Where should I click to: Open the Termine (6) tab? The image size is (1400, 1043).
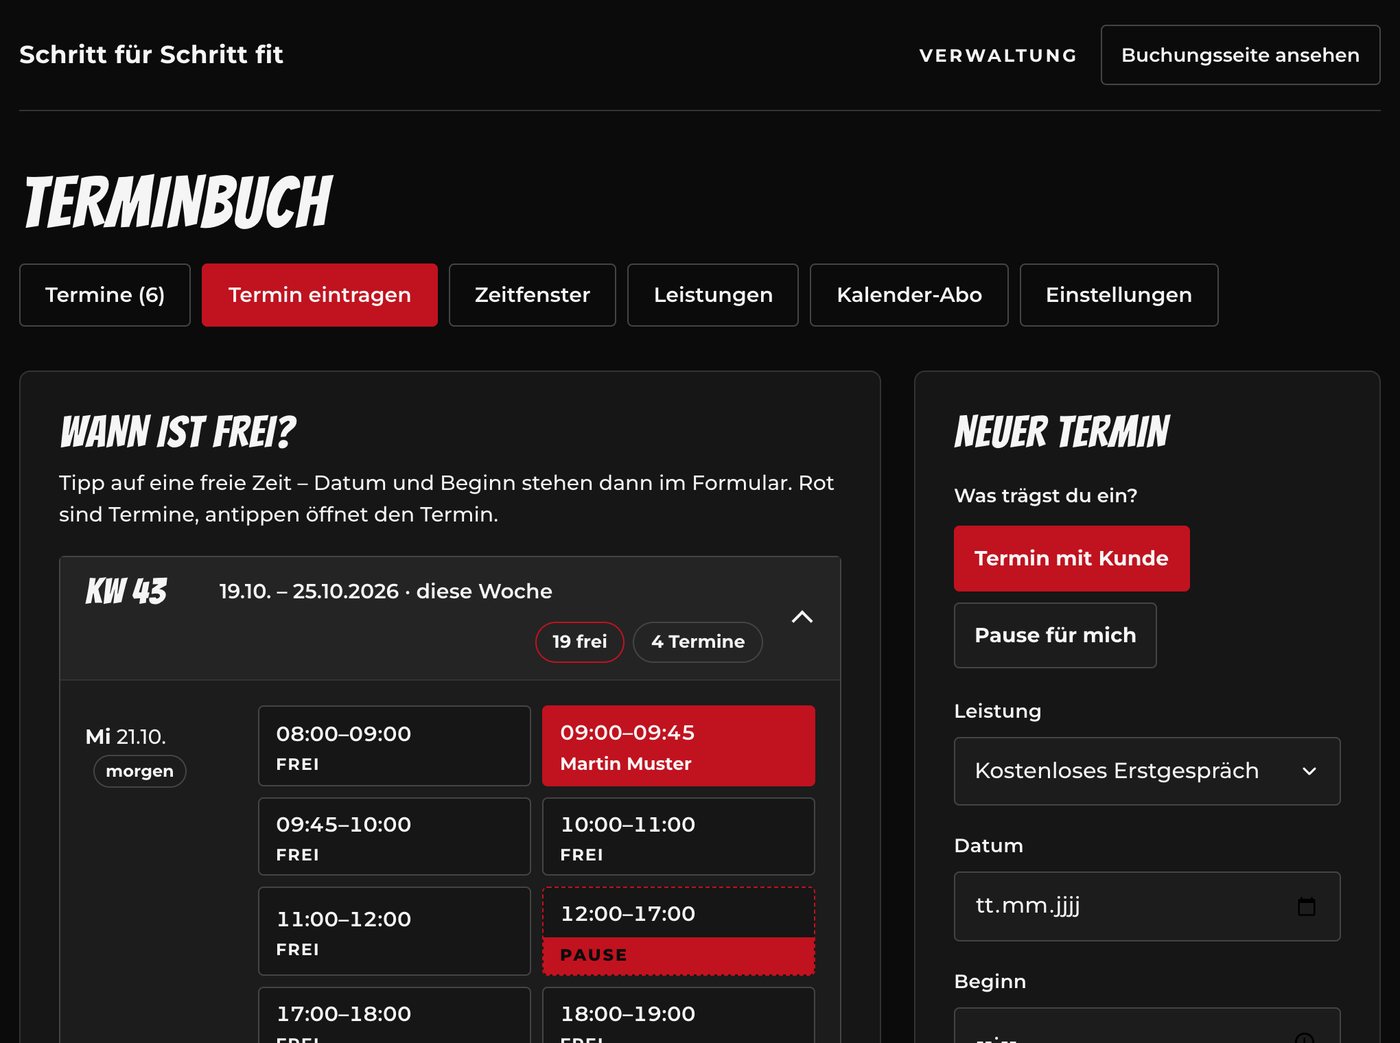105,295
